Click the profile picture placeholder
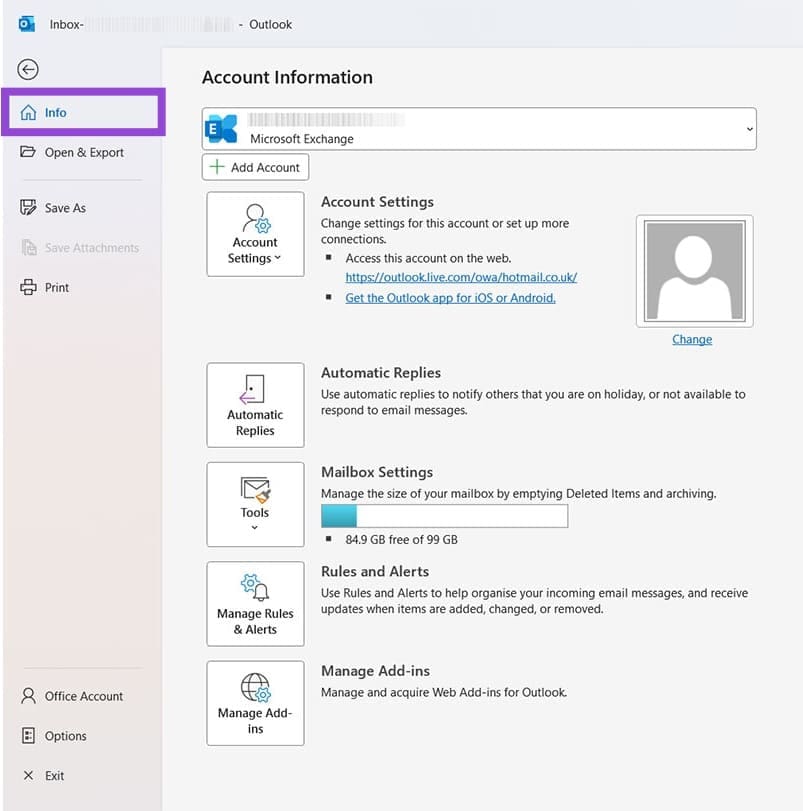 pos(694,270)
